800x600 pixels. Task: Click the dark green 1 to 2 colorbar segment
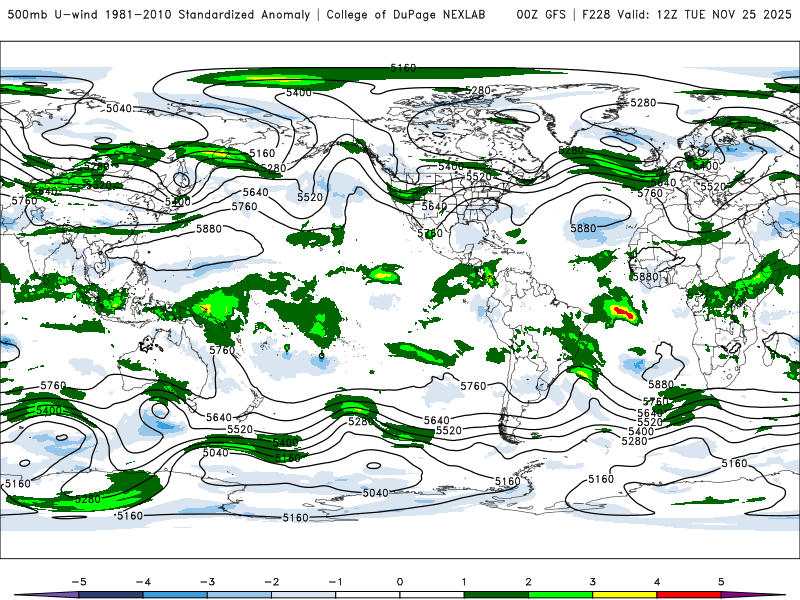click(496, 595)
